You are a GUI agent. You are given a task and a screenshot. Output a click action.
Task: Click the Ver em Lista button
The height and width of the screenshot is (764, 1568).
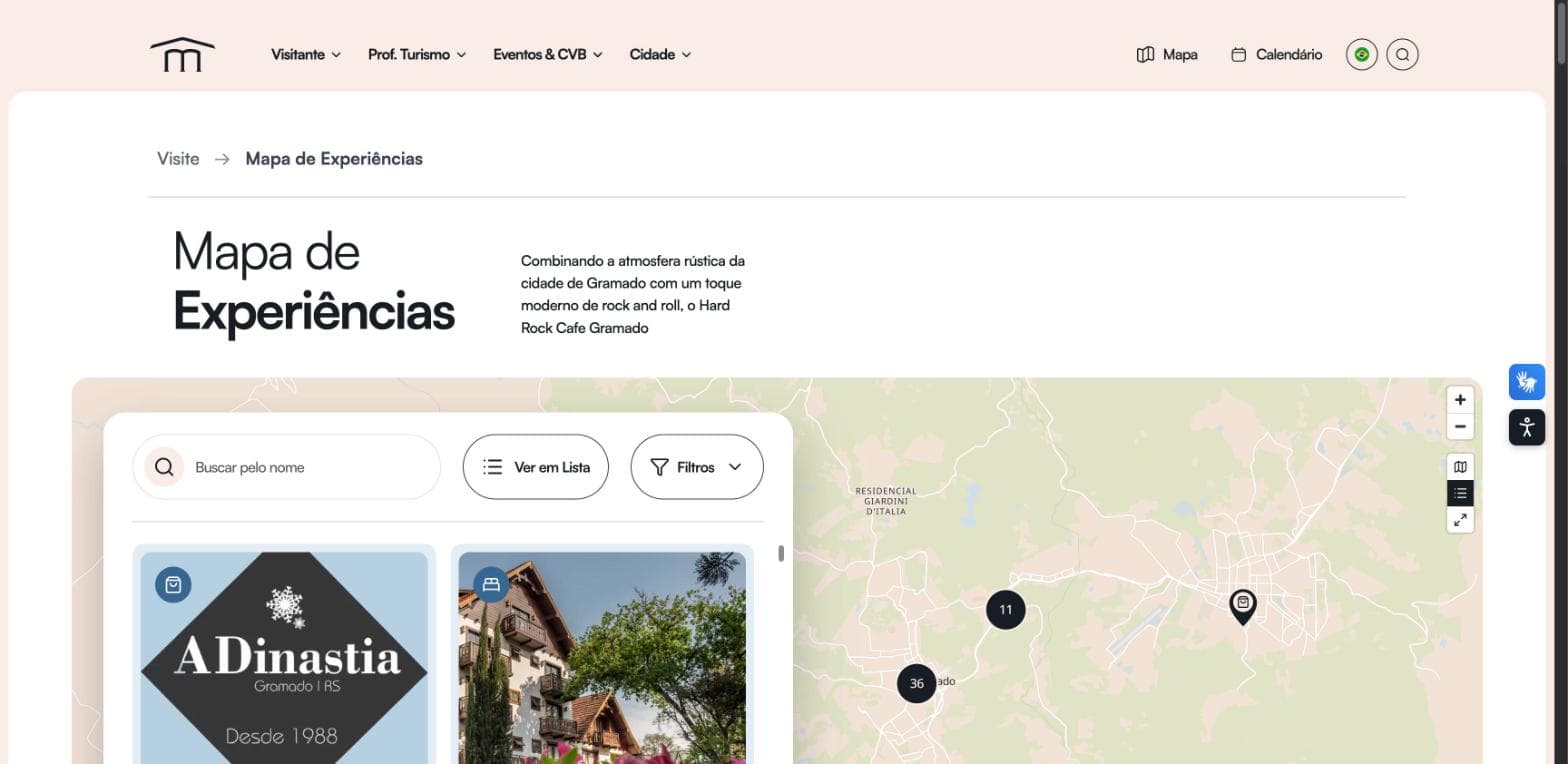[x=535, y=467]
